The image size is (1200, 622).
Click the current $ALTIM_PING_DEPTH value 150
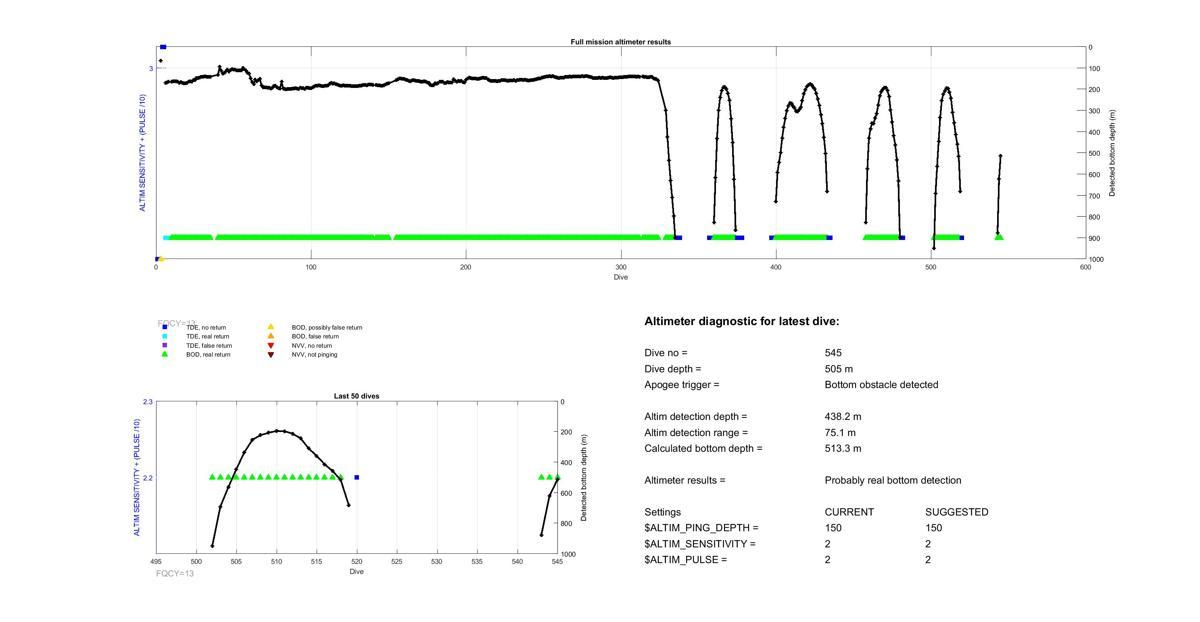tap(833, 528)
